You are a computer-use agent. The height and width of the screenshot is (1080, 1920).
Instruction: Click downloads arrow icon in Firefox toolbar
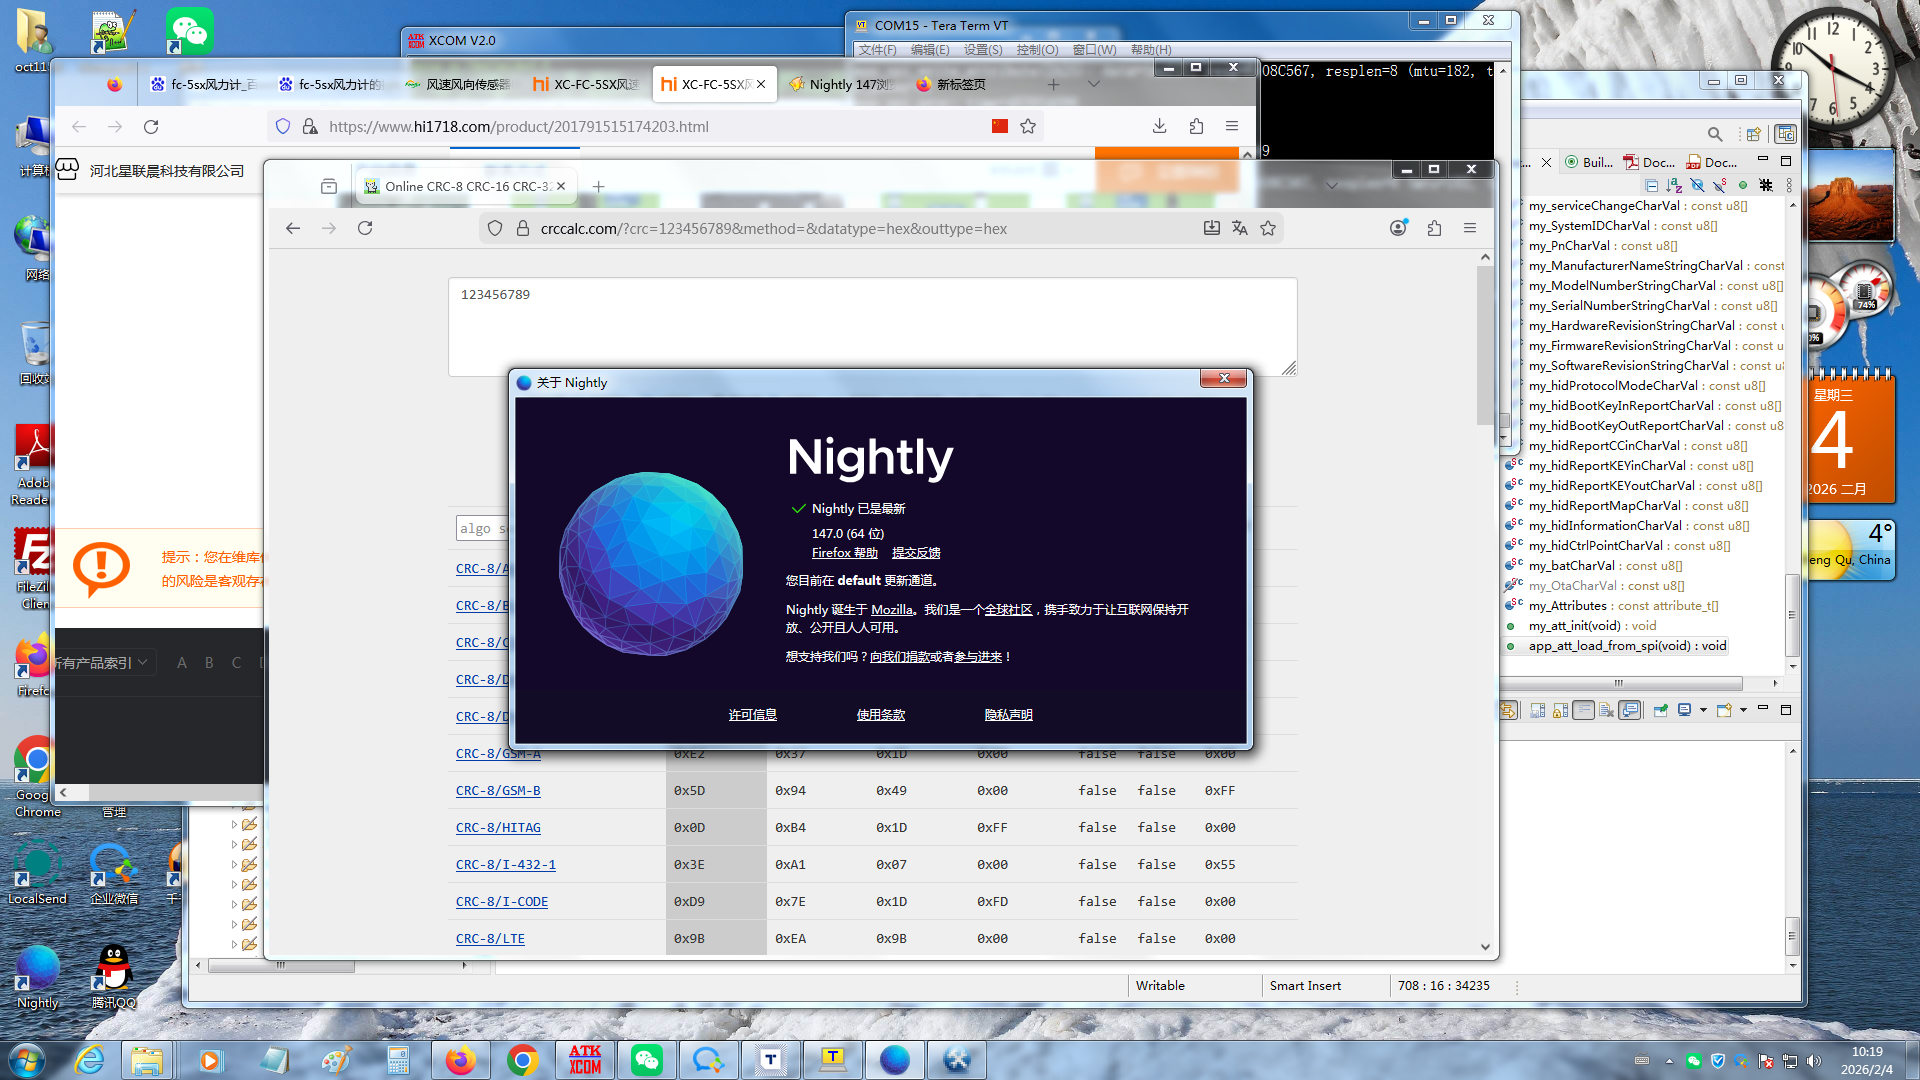coord(1159,126)
